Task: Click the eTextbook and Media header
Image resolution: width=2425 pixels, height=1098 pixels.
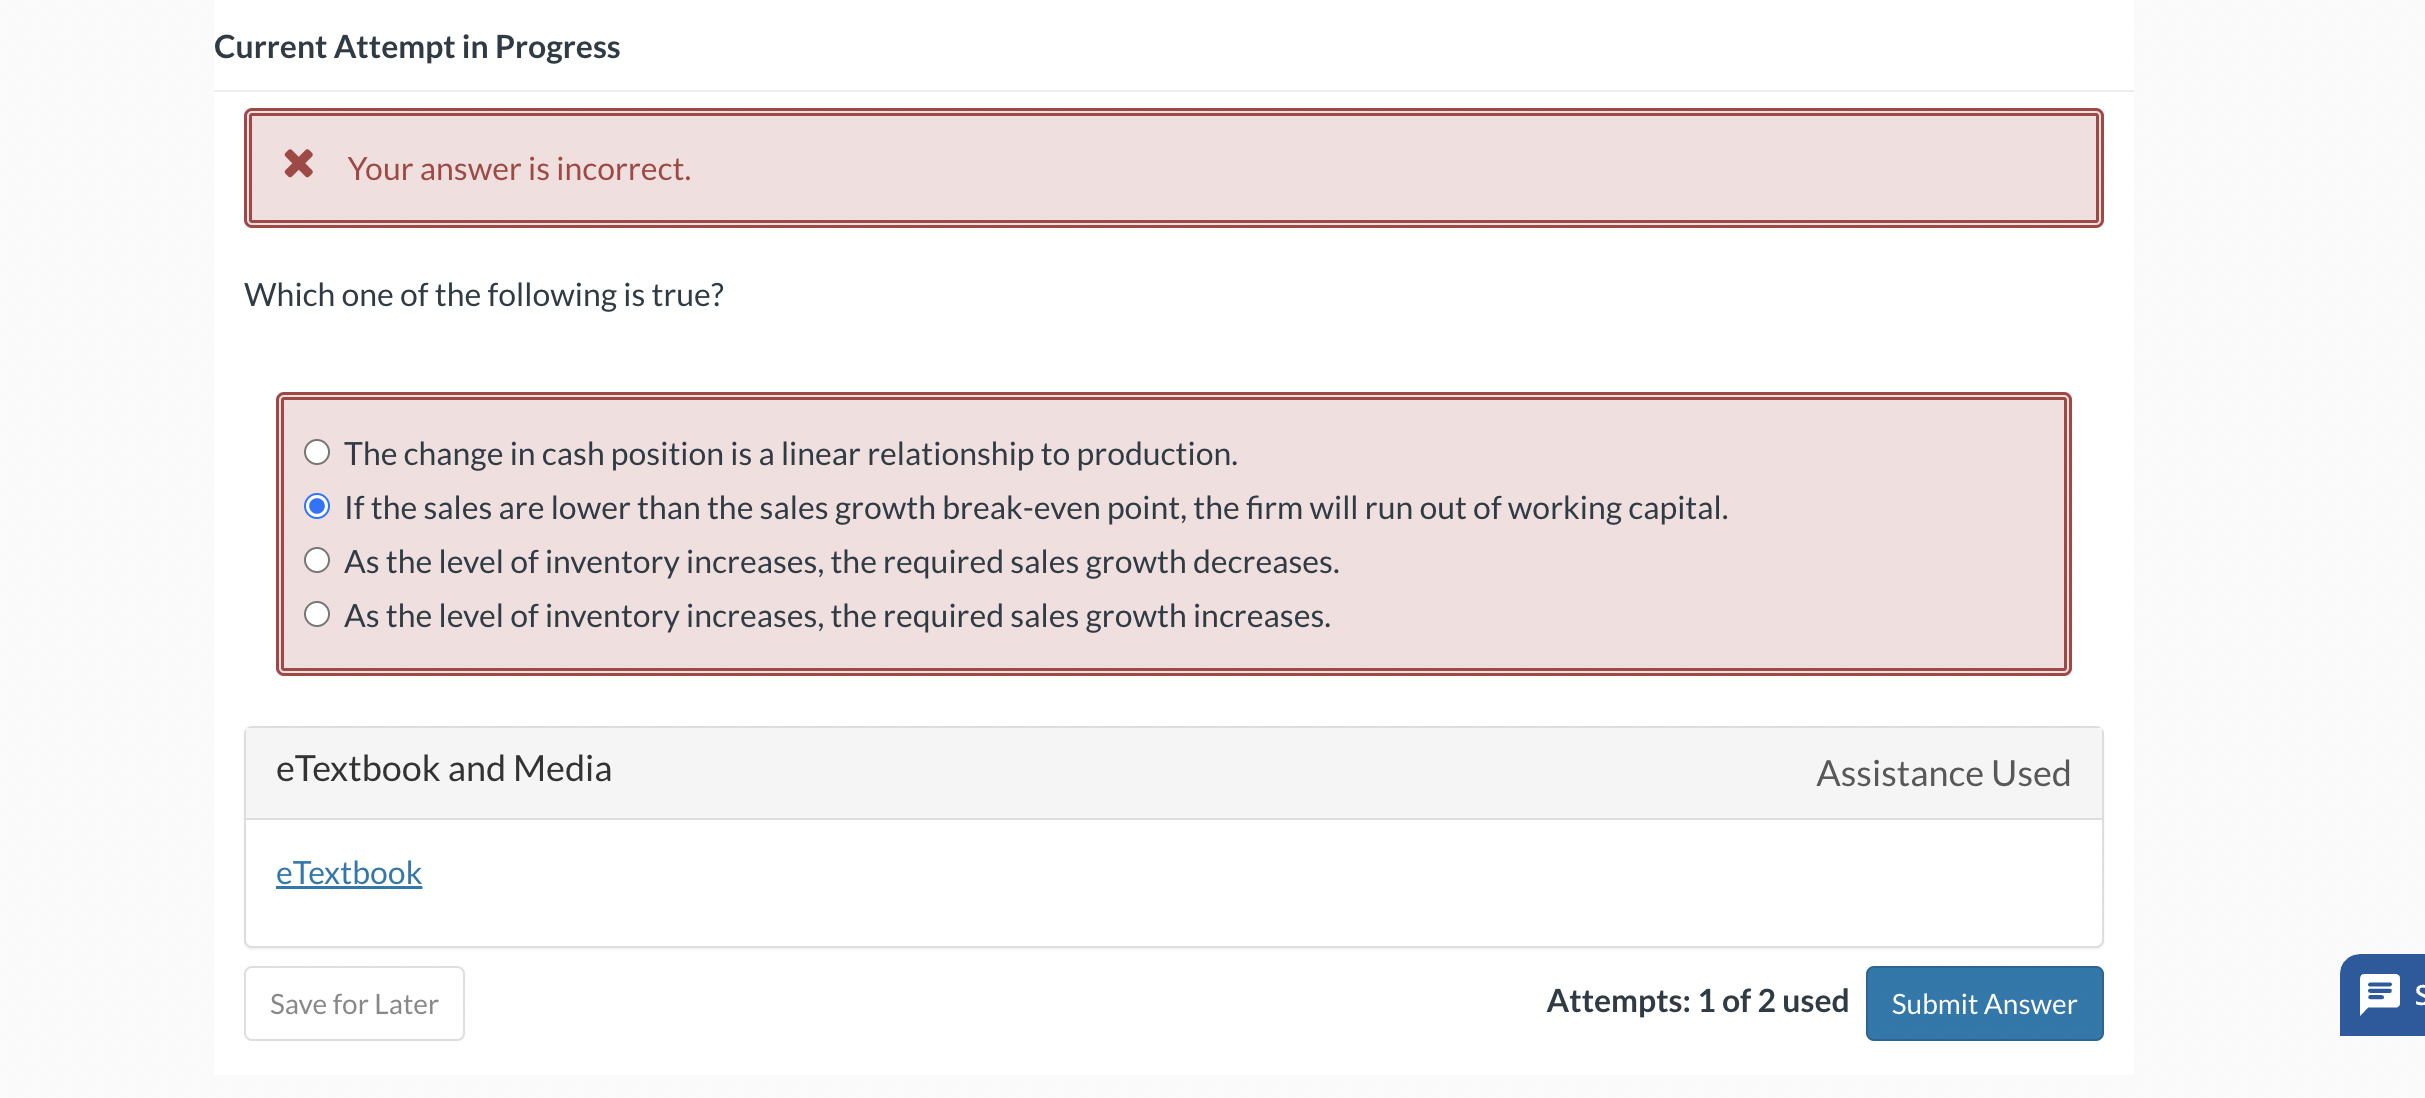Action: pyautogui.click(x=444, y=768)
